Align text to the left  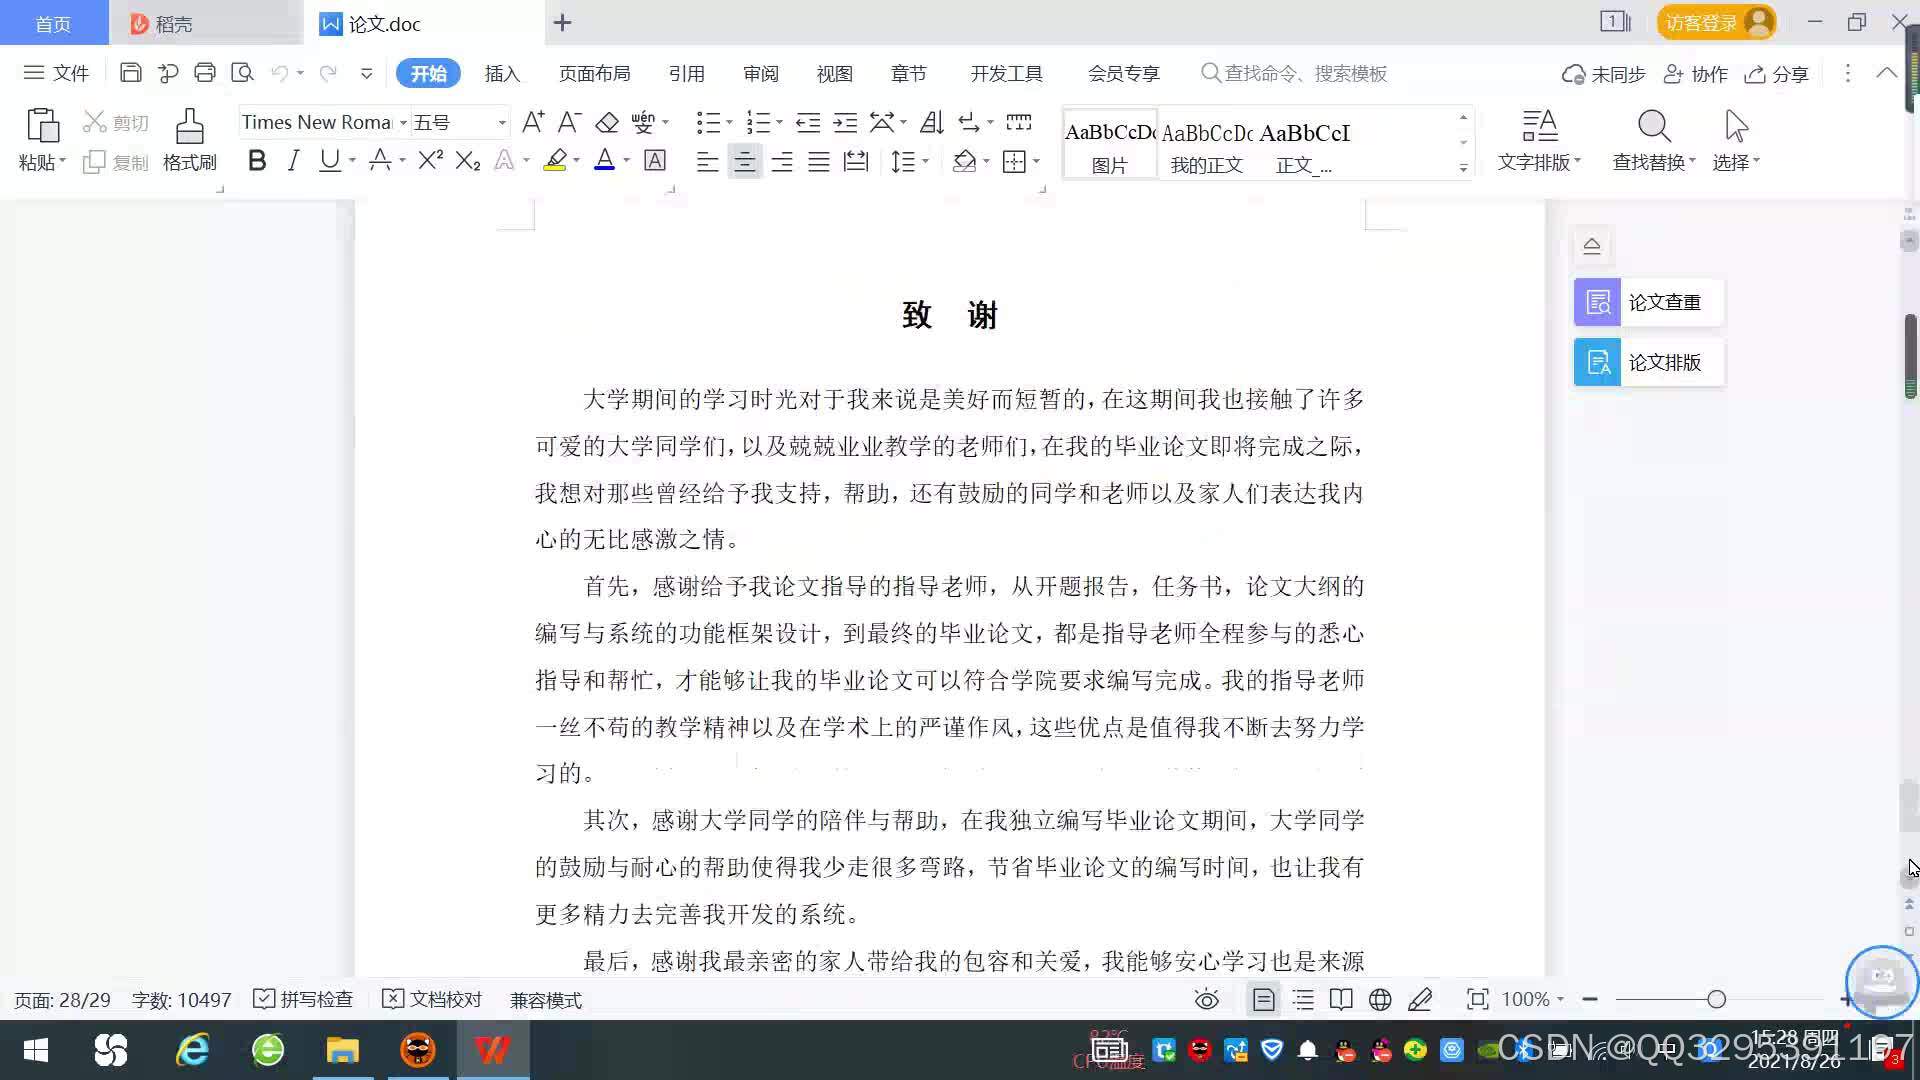[707, 161]
